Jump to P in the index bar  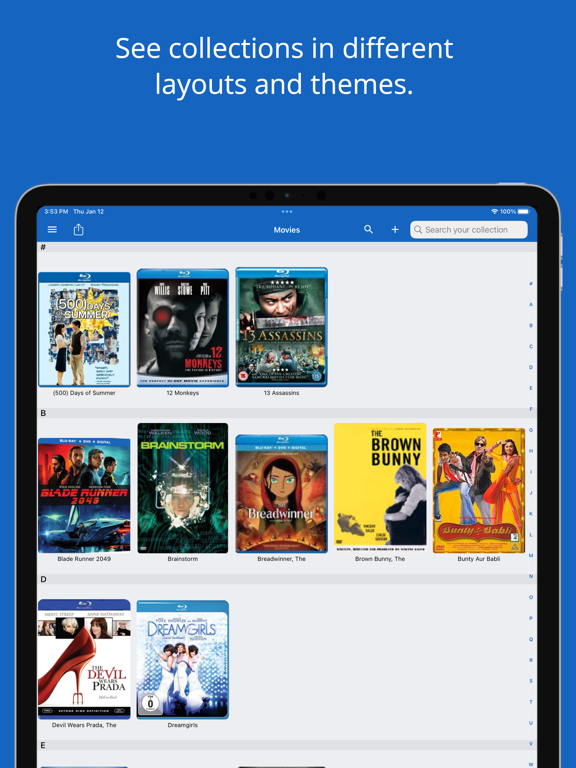point(531,618)
